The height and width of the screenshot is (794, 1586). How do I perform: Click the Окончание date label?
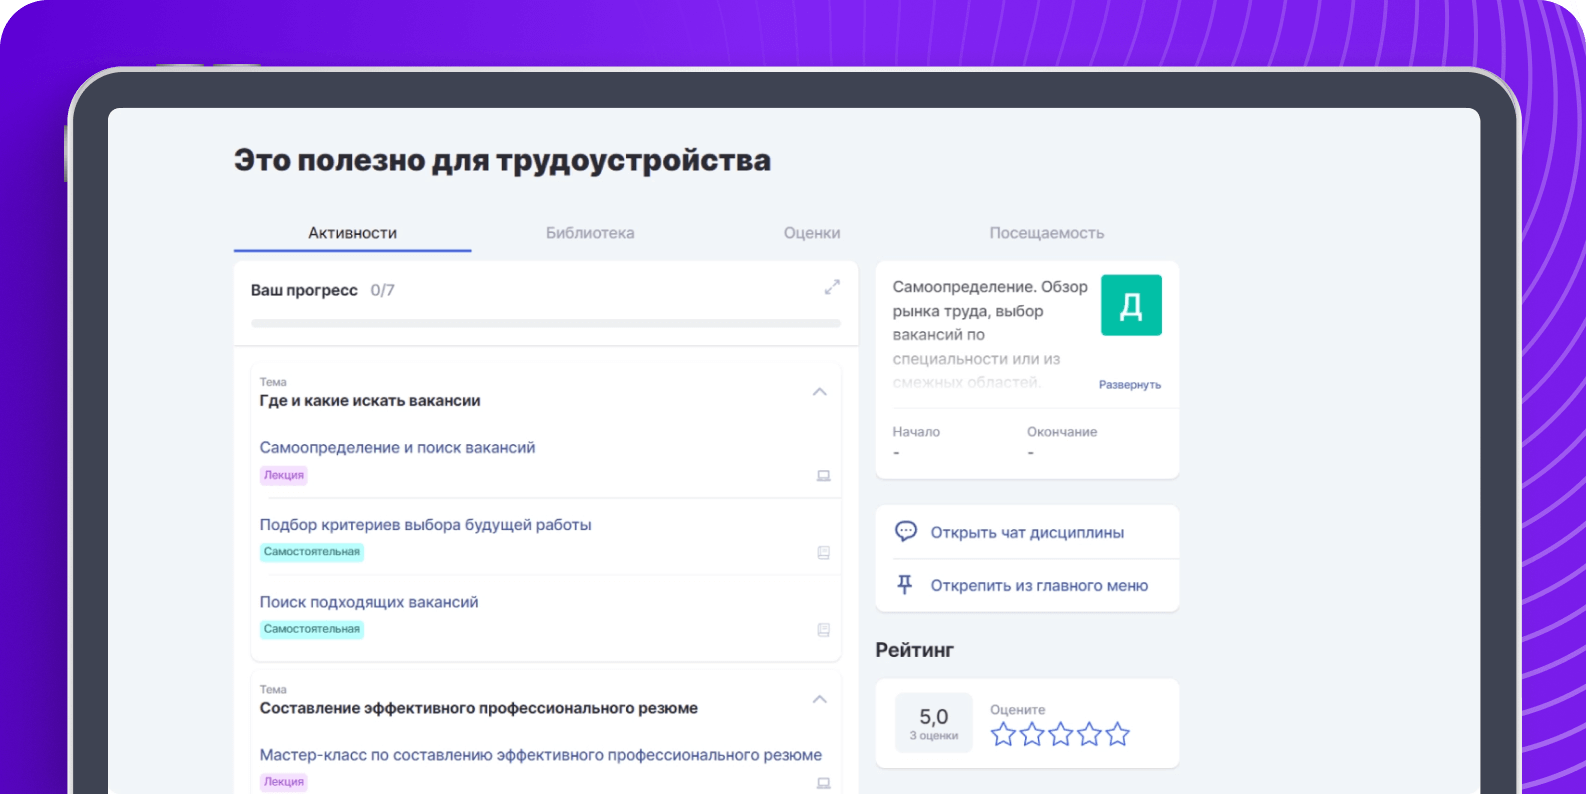[1062, 432]
